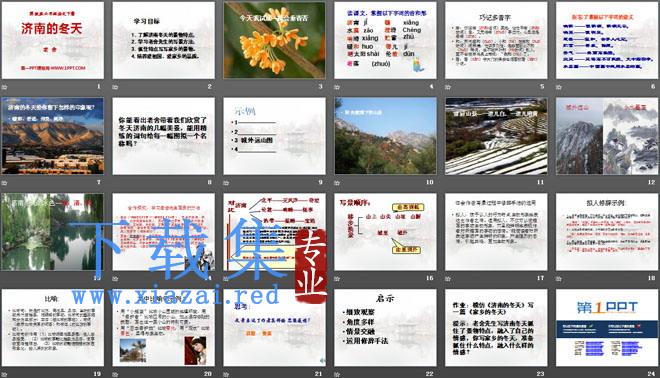Select the snowy terraced hillside slide 11

point(496,136)
